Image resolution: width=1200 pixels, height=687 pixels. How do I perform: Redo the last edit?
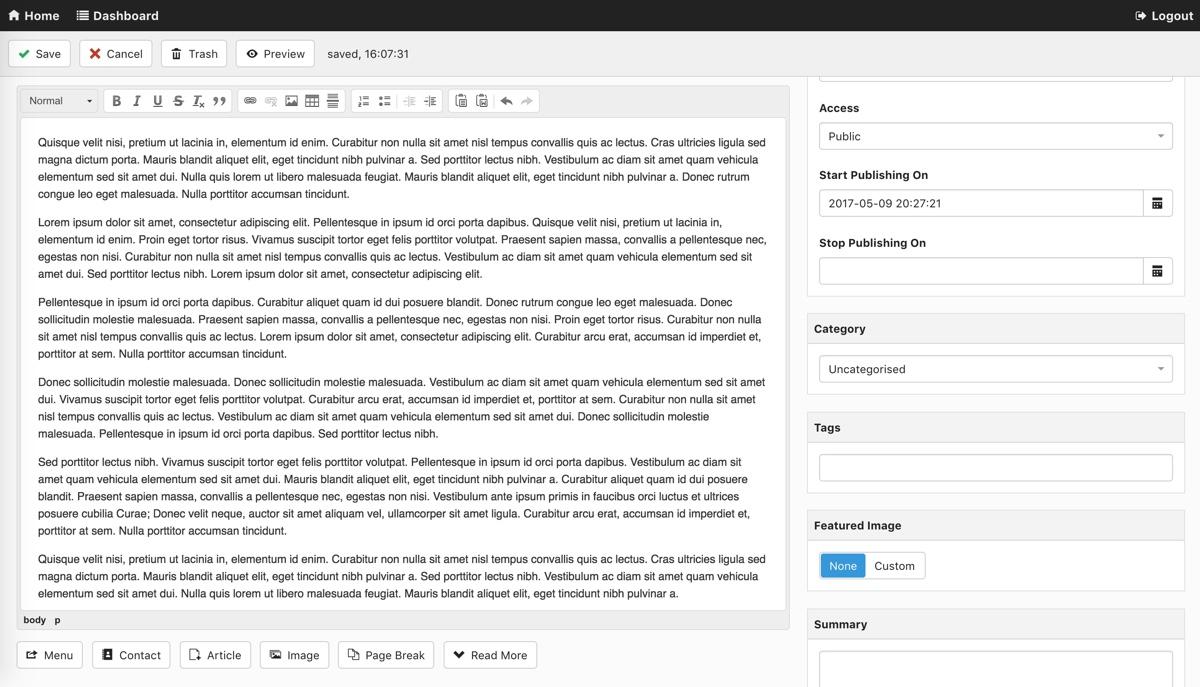coord(527,101)
